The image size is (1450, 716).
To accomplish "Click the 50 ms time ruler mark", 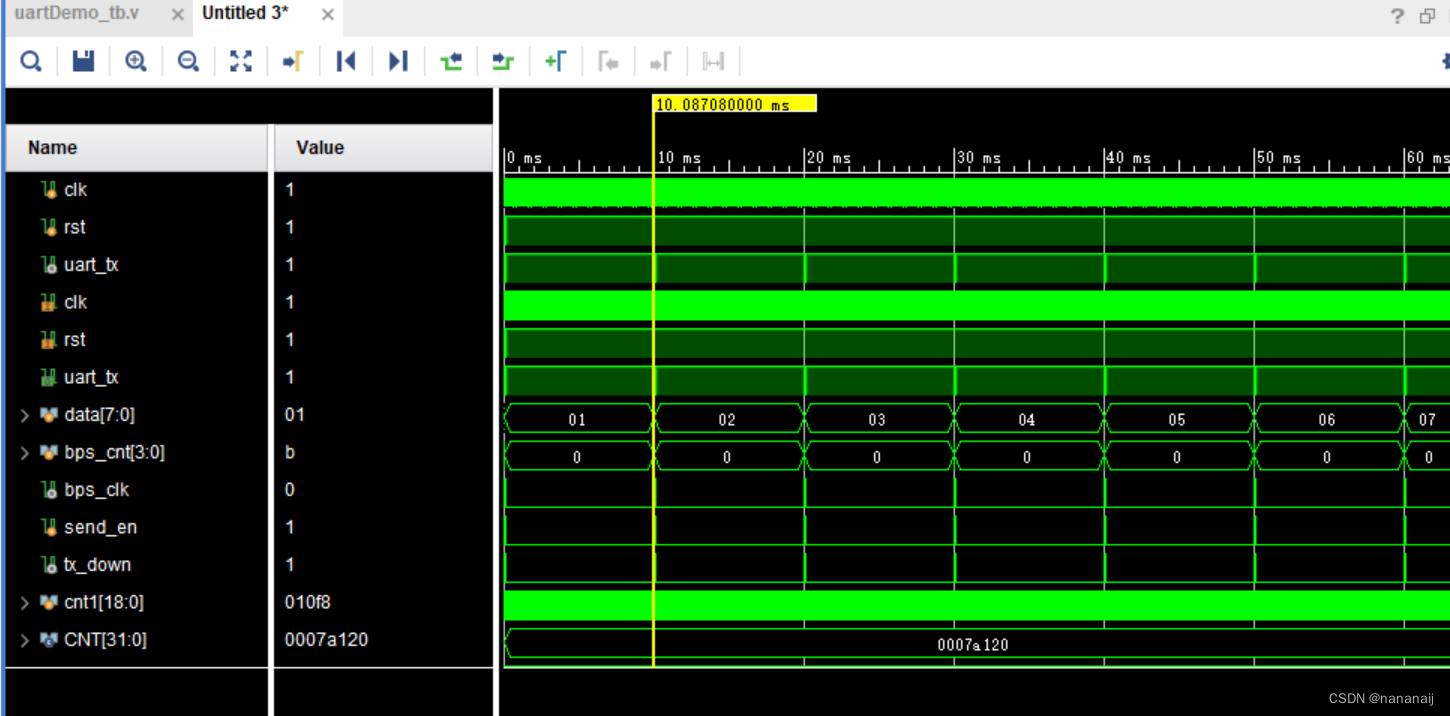I will 1278,158.
